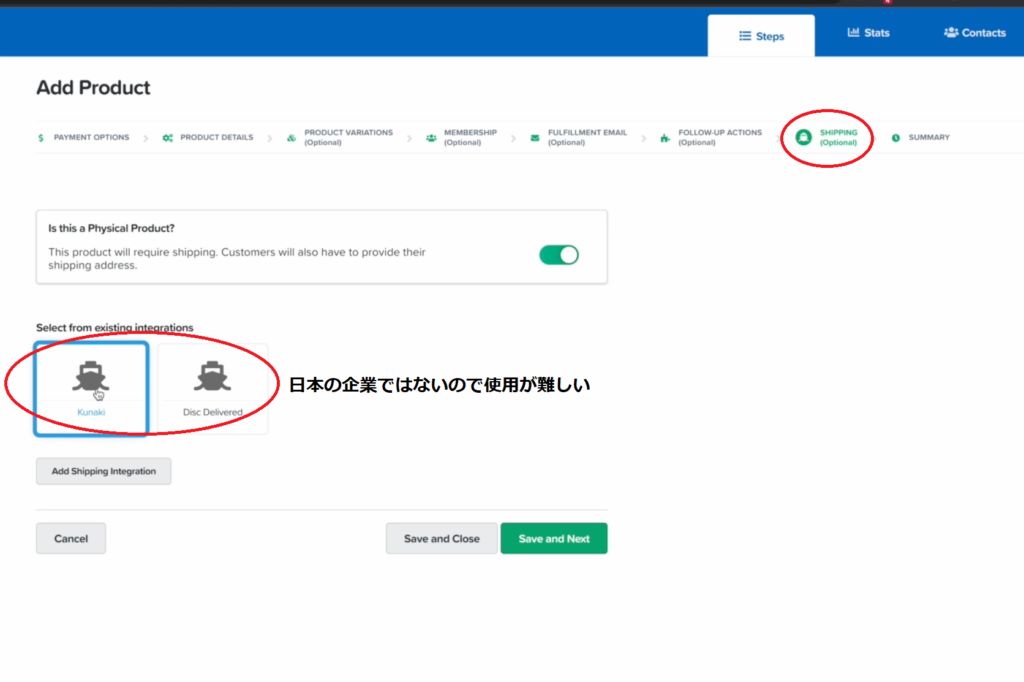Click Save and Close
The height and width of the screenshot is (682, 1024).
point(441,538)
